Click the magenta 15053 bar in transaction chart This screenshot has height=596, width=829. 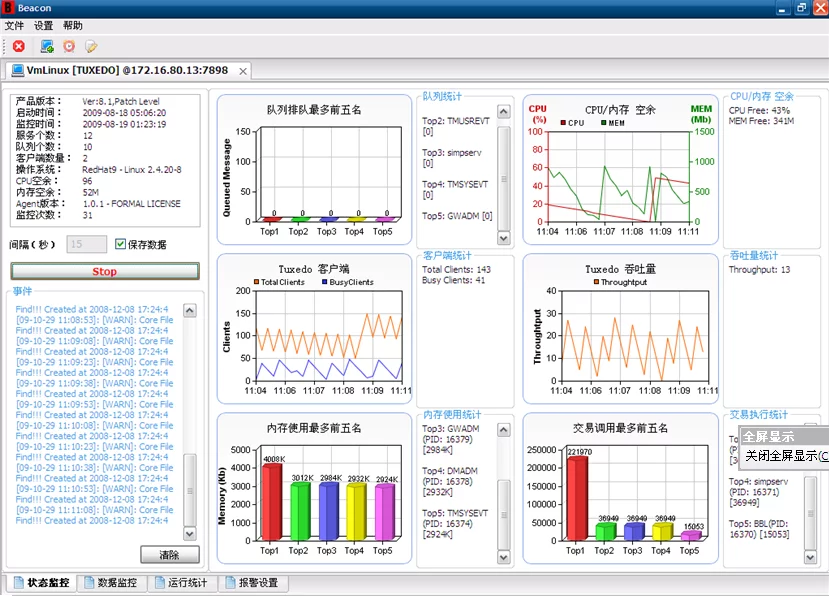(691, 536)
